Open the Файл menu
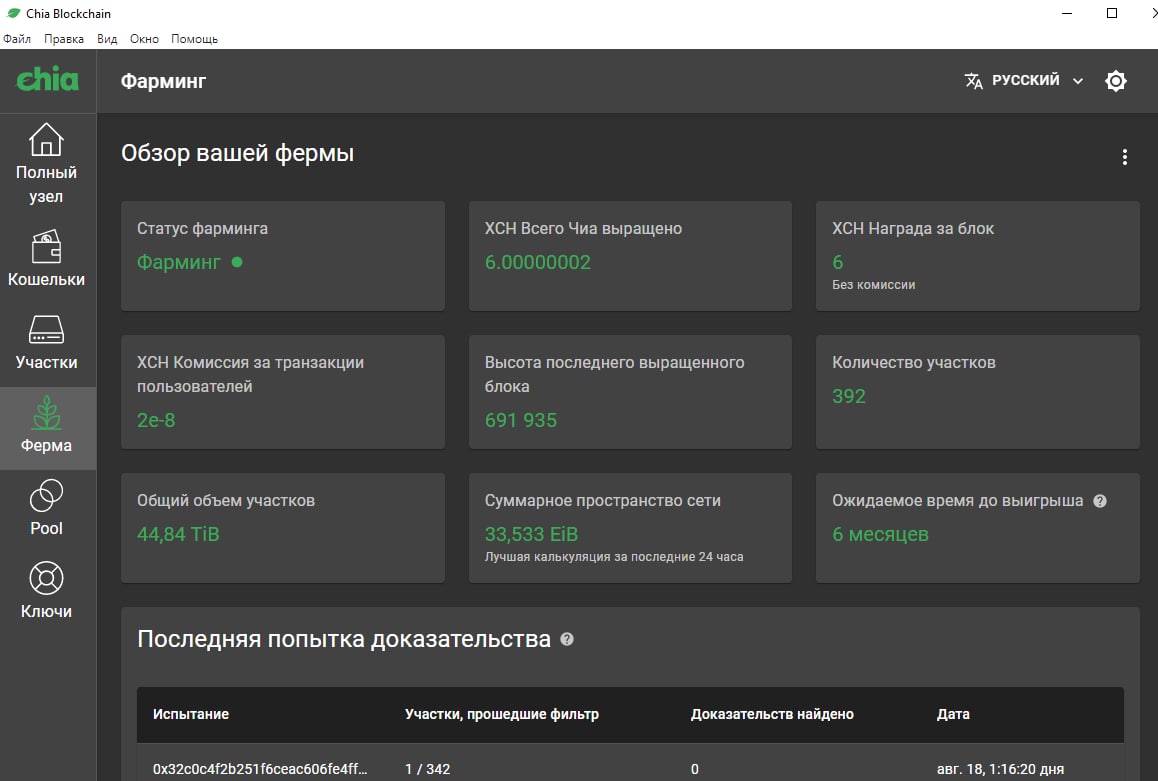This screenshot has height=781, width=1158. click(17, 39)
